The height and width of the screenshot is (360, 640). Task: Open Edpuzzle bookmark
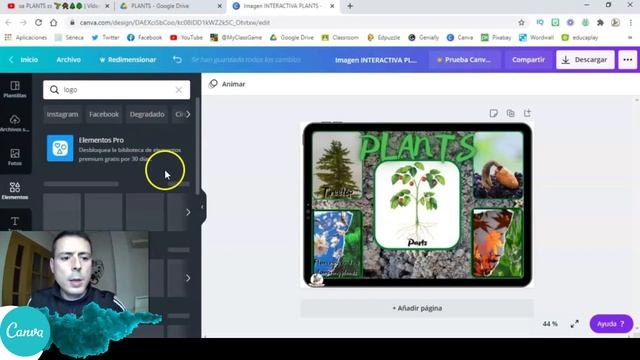pos(384,38)
